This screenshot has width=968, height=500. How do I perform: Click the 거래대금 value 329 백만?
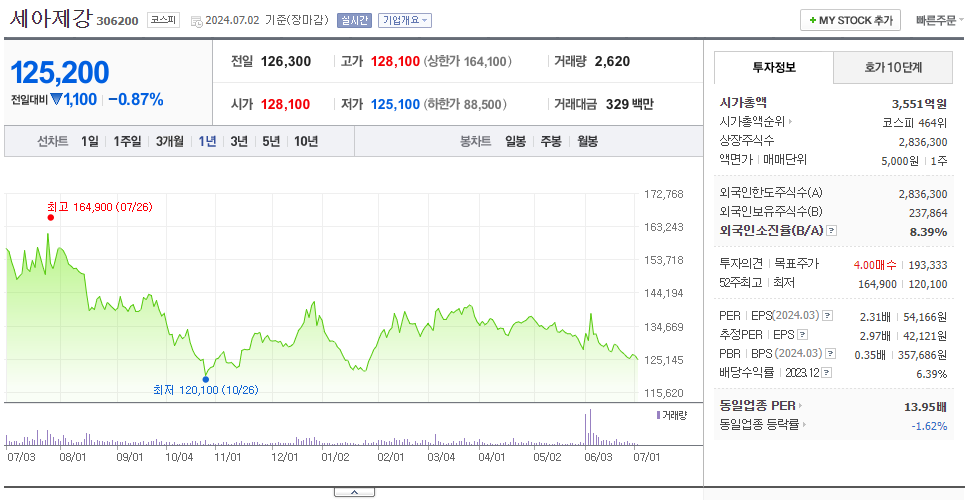[630, 104]
